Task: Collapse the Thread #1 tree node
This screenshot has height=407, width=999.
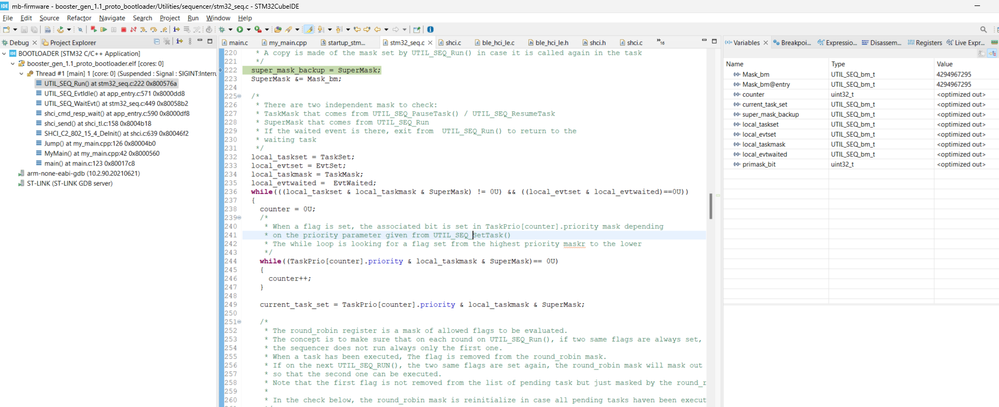Action: 20,73
